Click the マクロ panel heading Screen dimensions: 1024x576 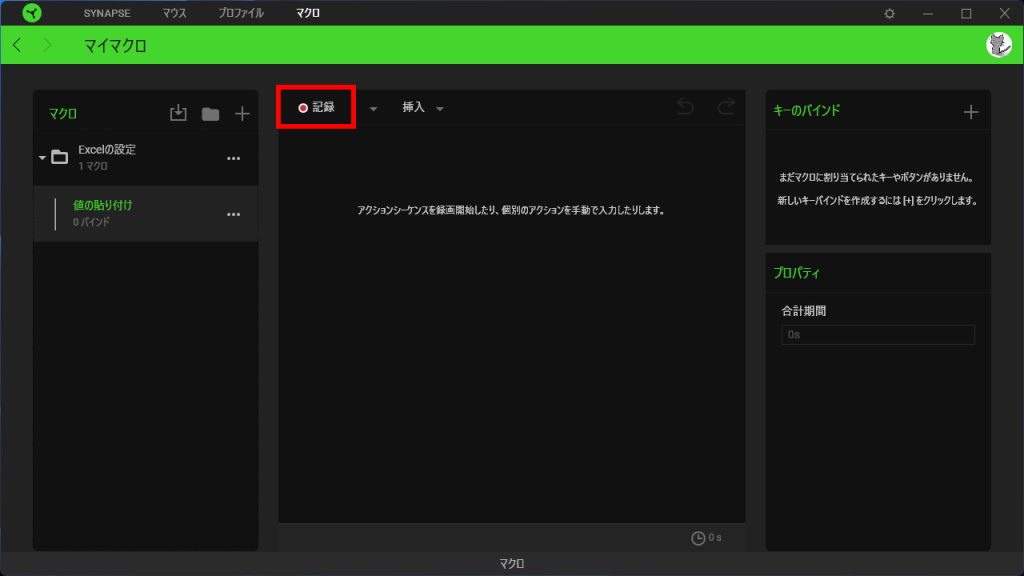[x=63, y=114]
